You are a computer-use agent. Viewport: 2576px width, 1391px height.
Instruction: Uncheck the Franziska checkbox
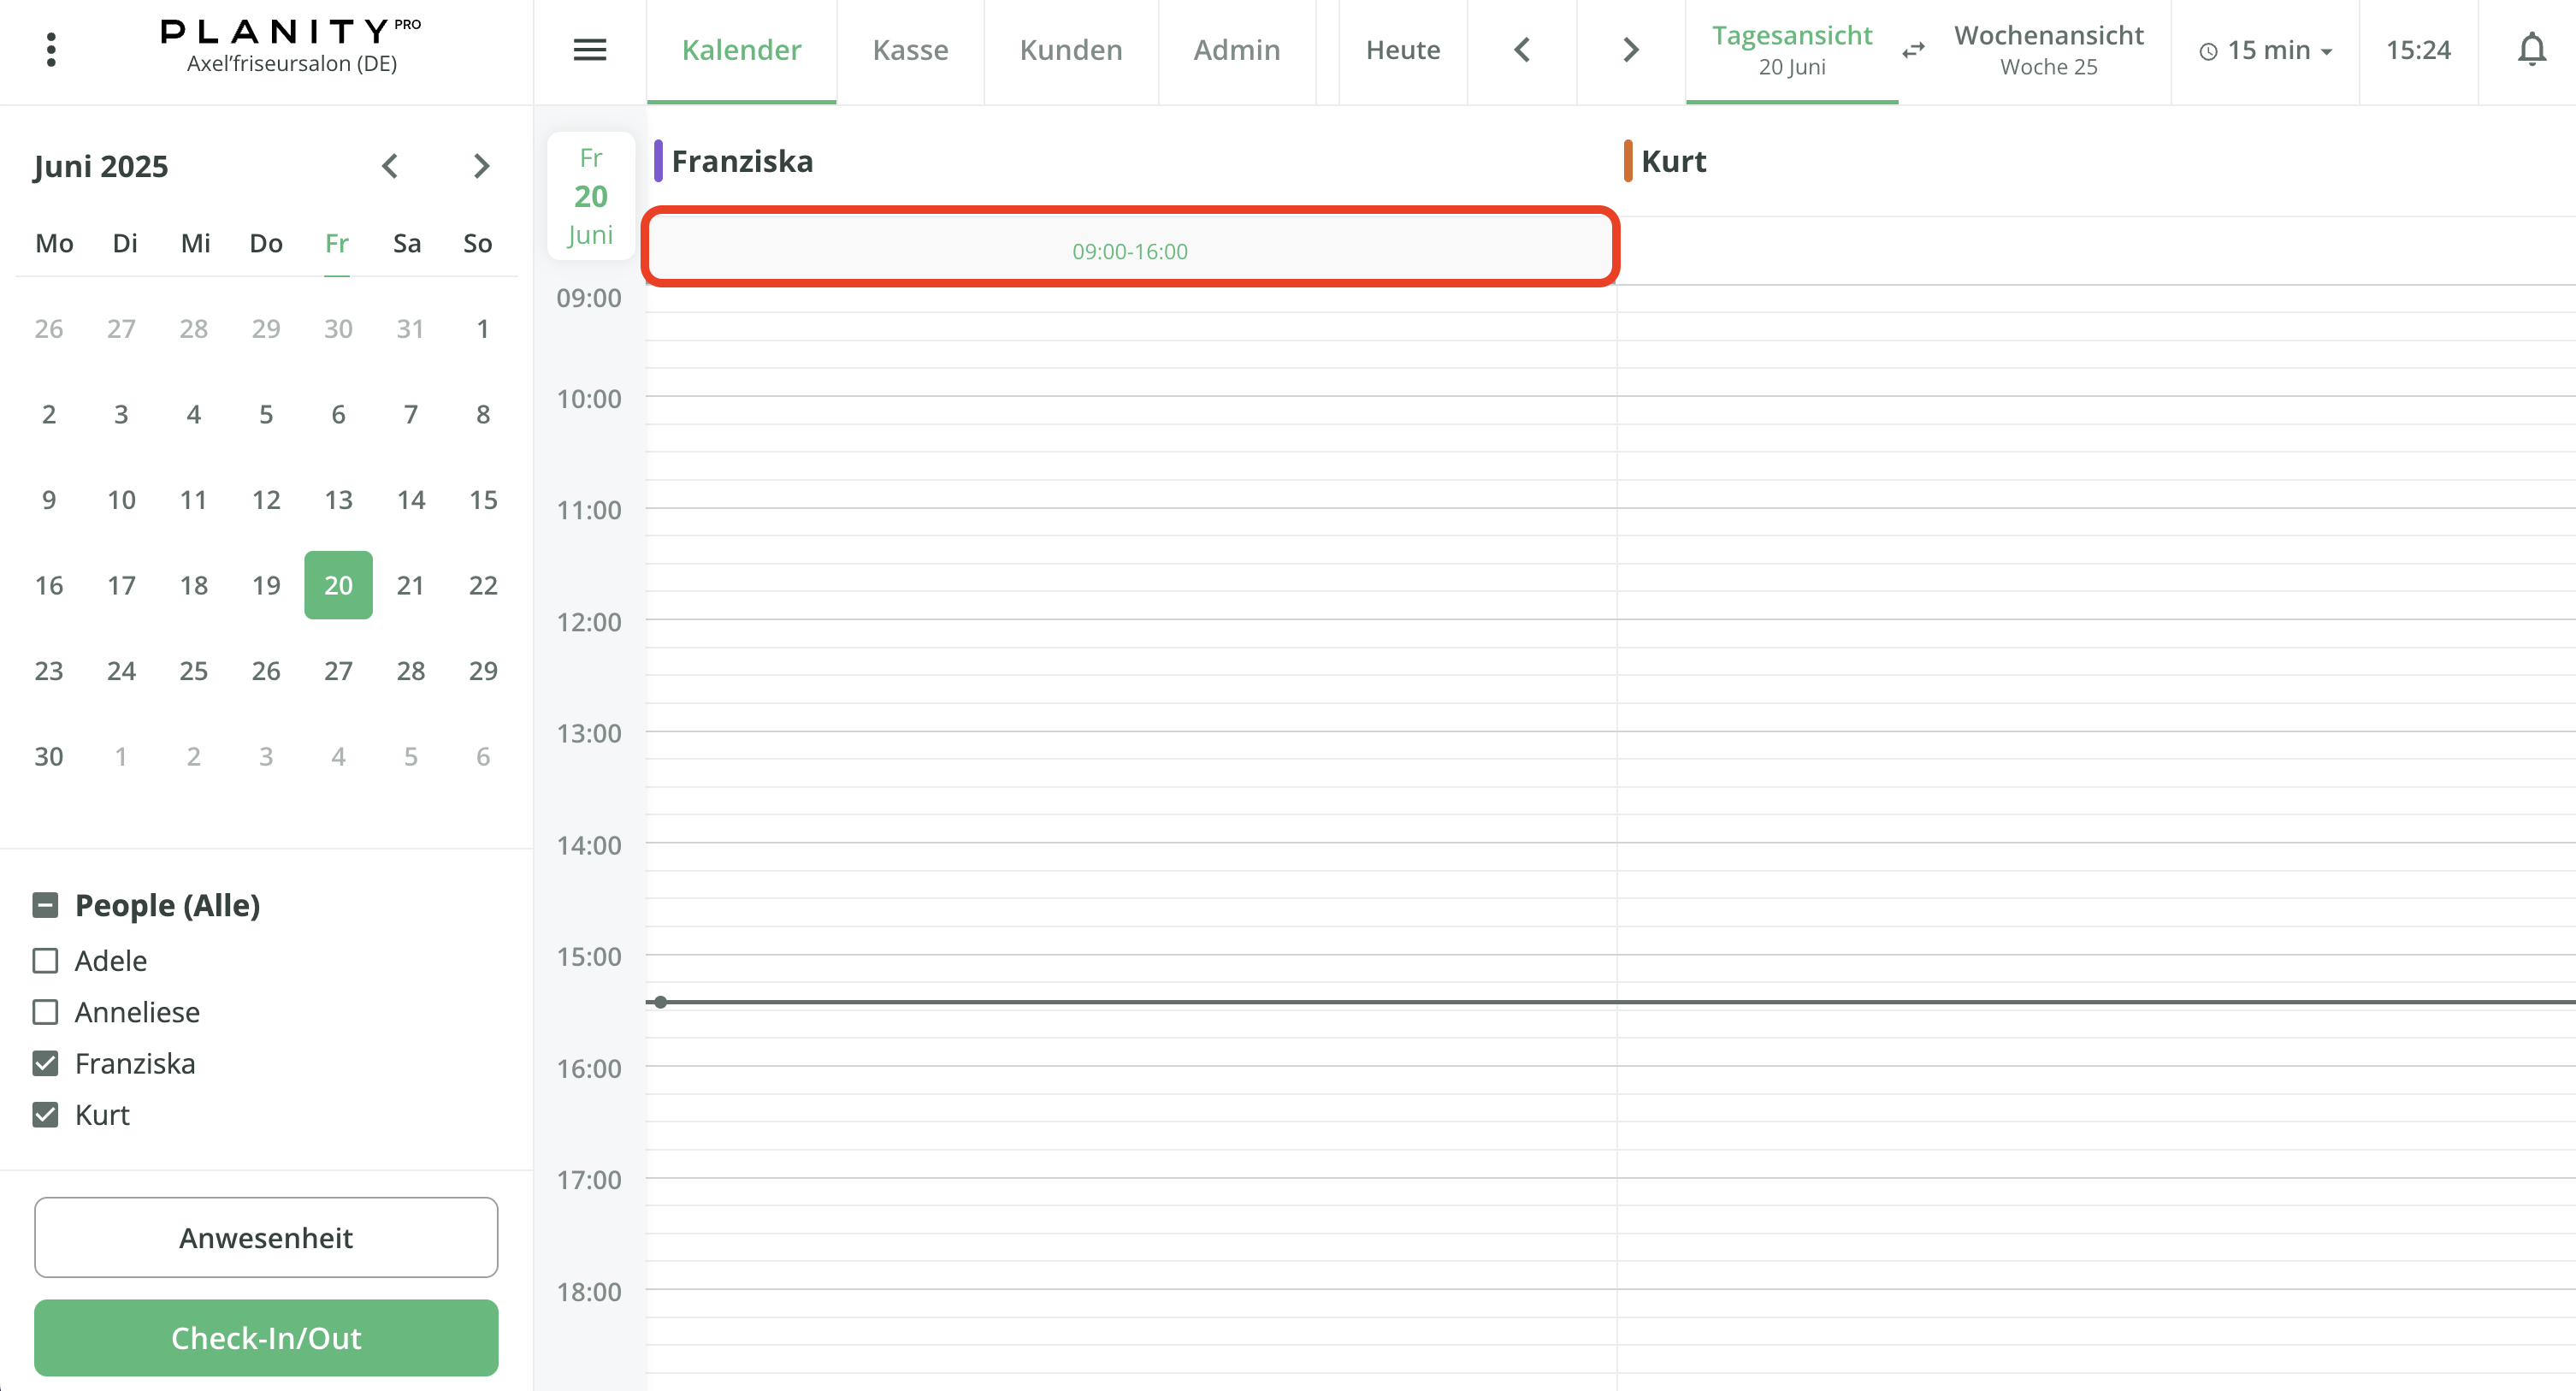pyautogui.click(x=46, y=1063)
